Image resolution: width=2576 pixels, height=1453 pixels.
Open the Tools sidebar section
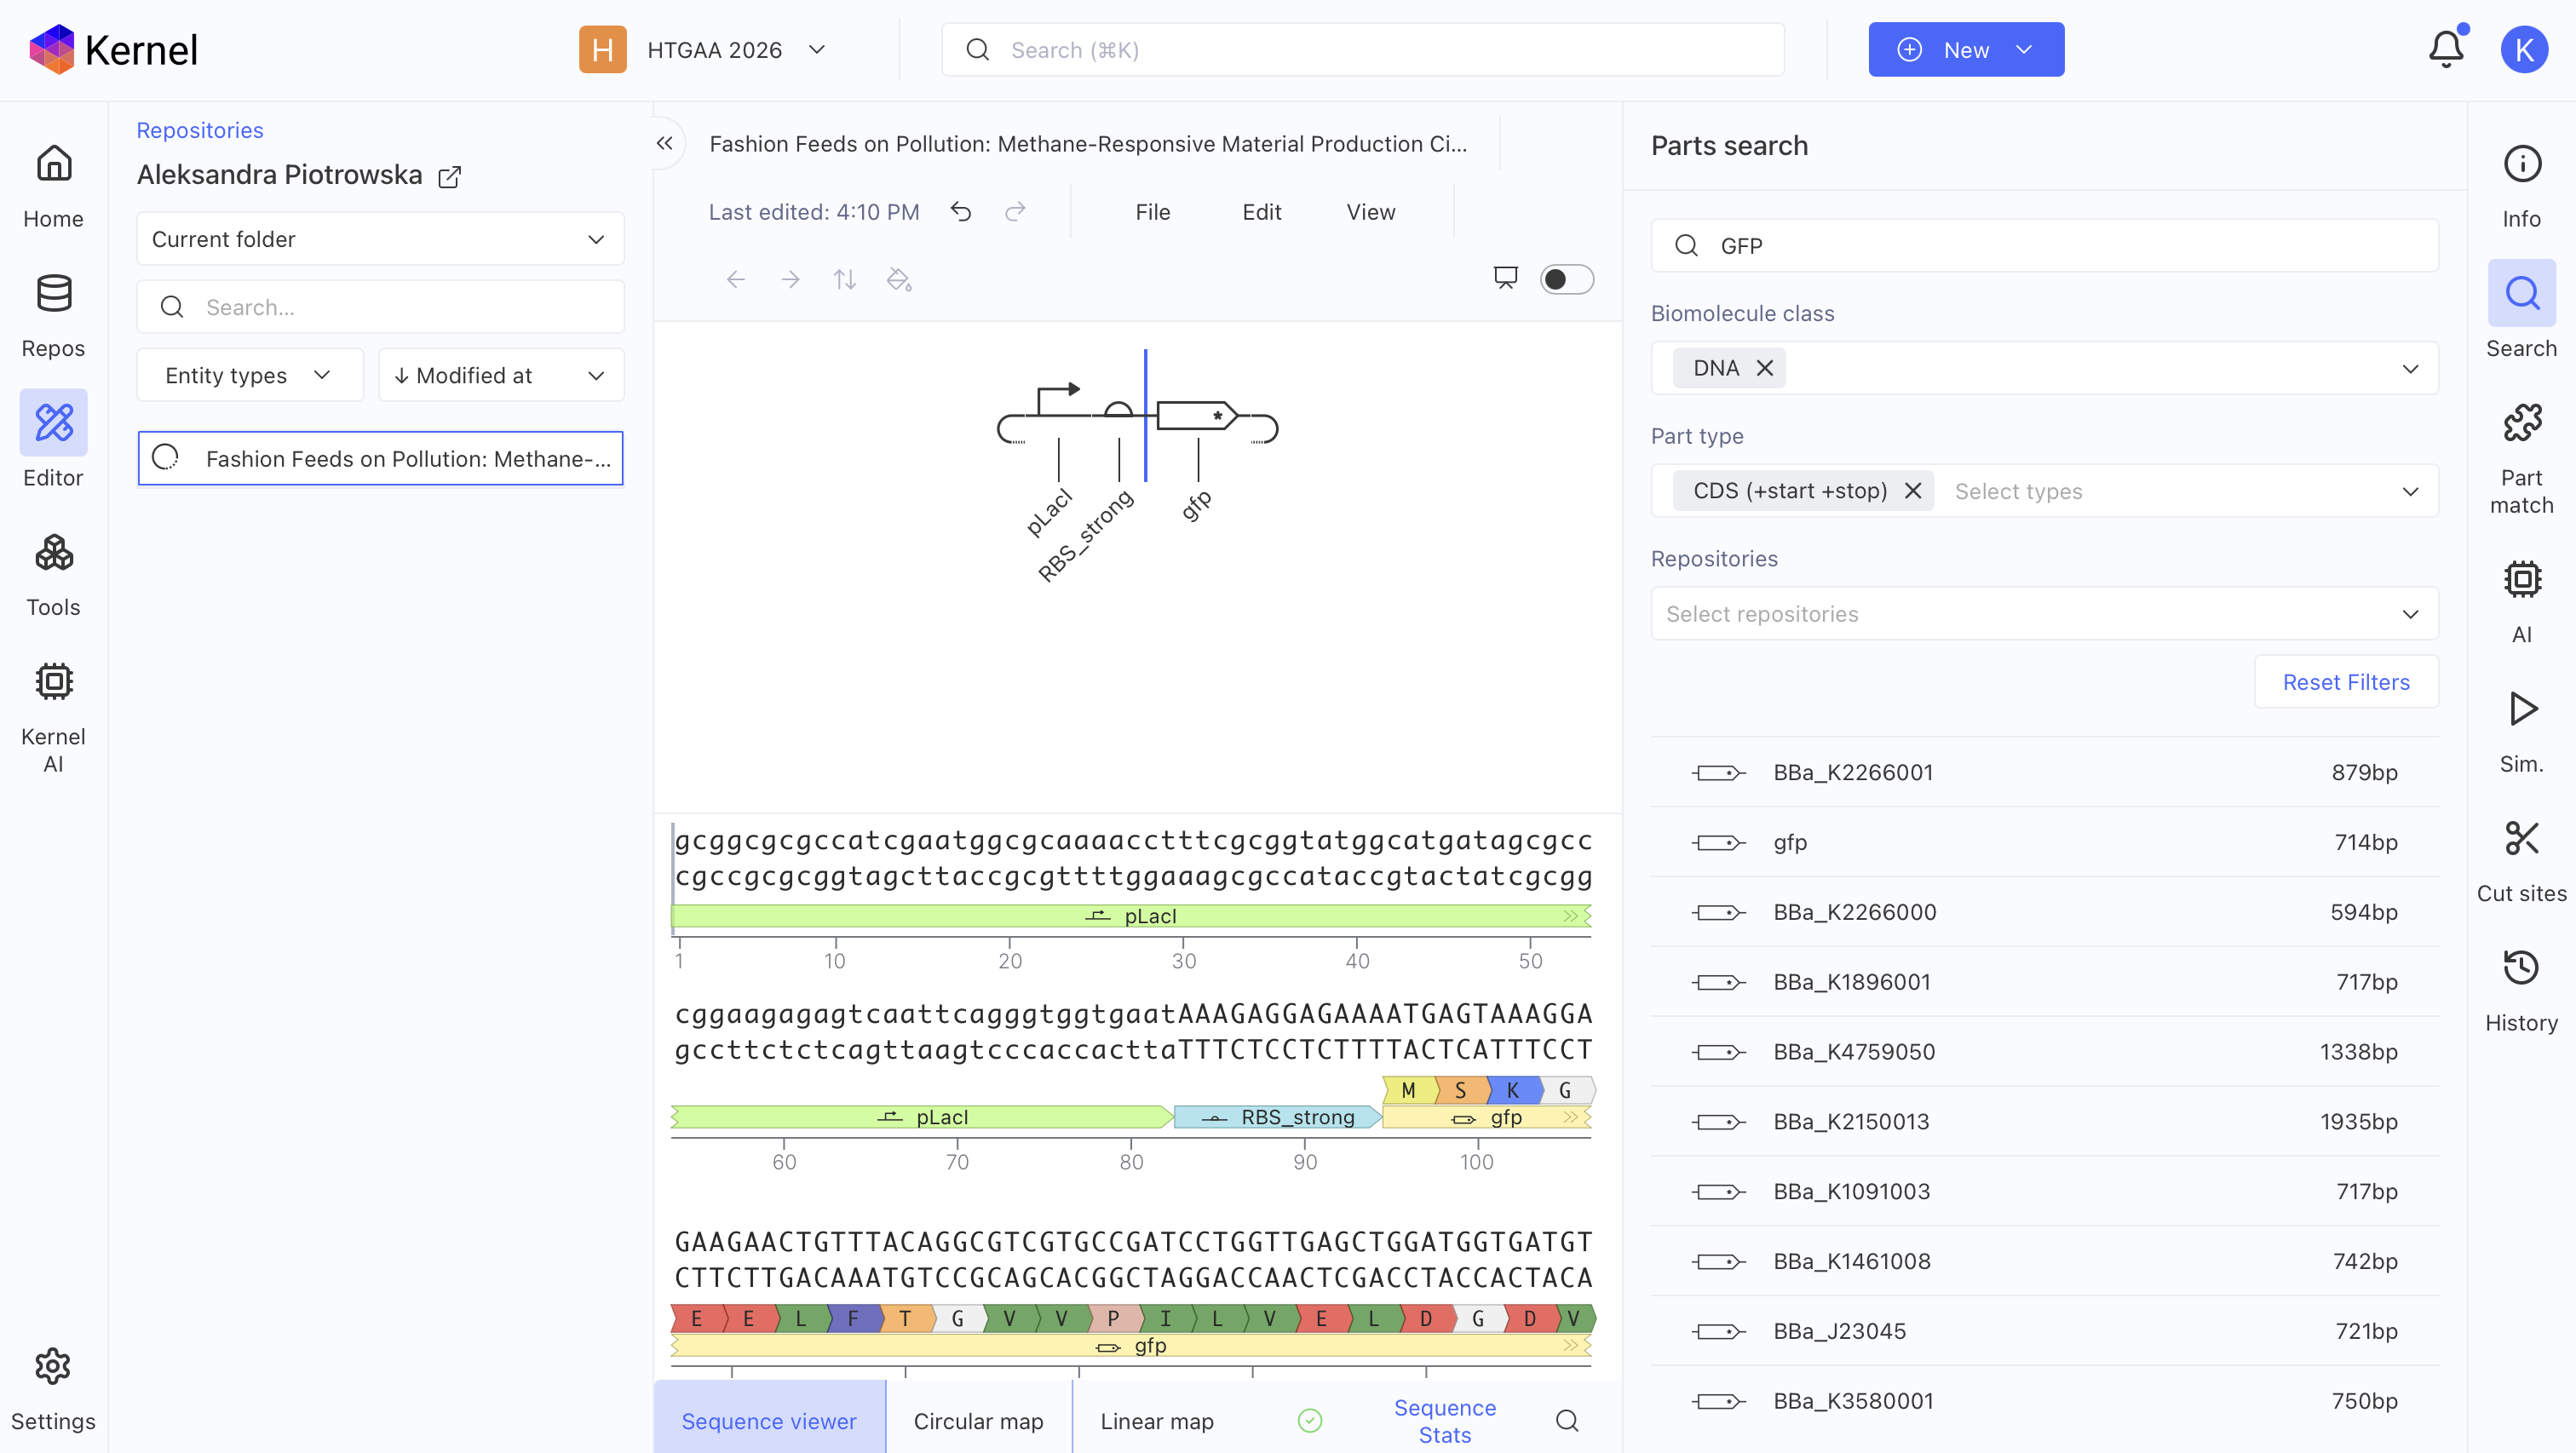[53, 575]
